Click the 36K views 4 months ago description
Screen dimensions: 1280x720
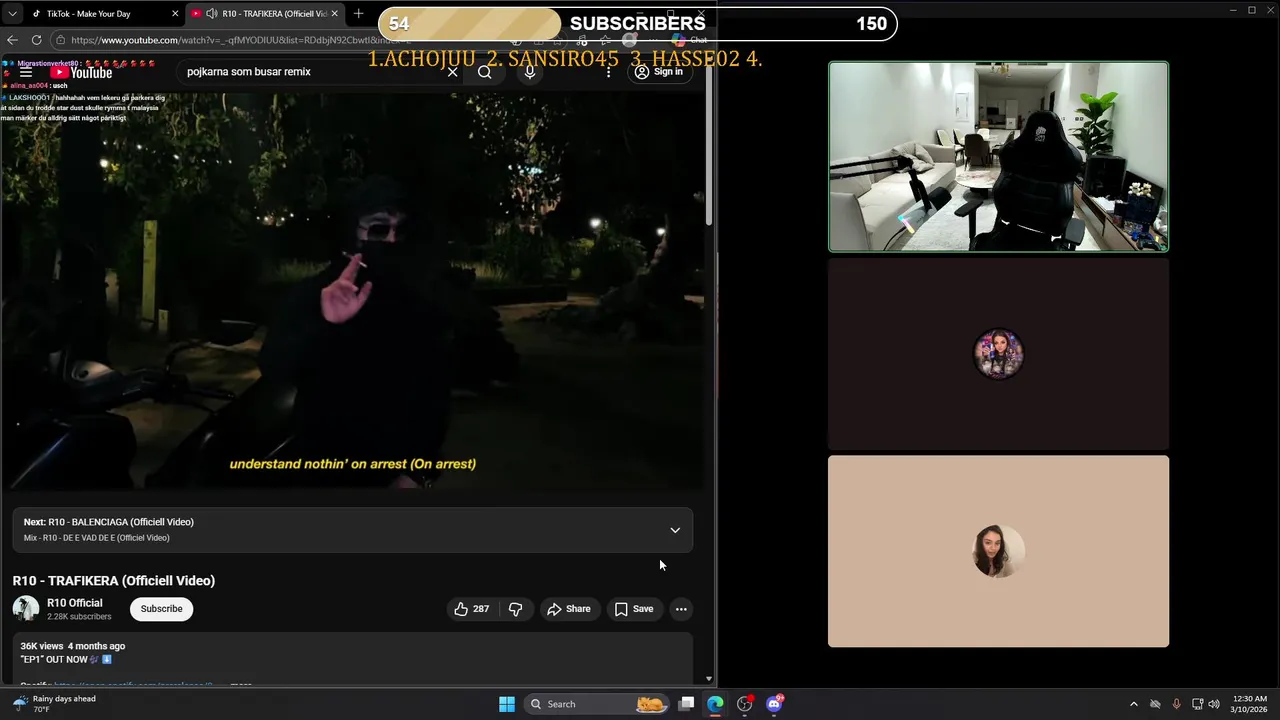point(73,646)
